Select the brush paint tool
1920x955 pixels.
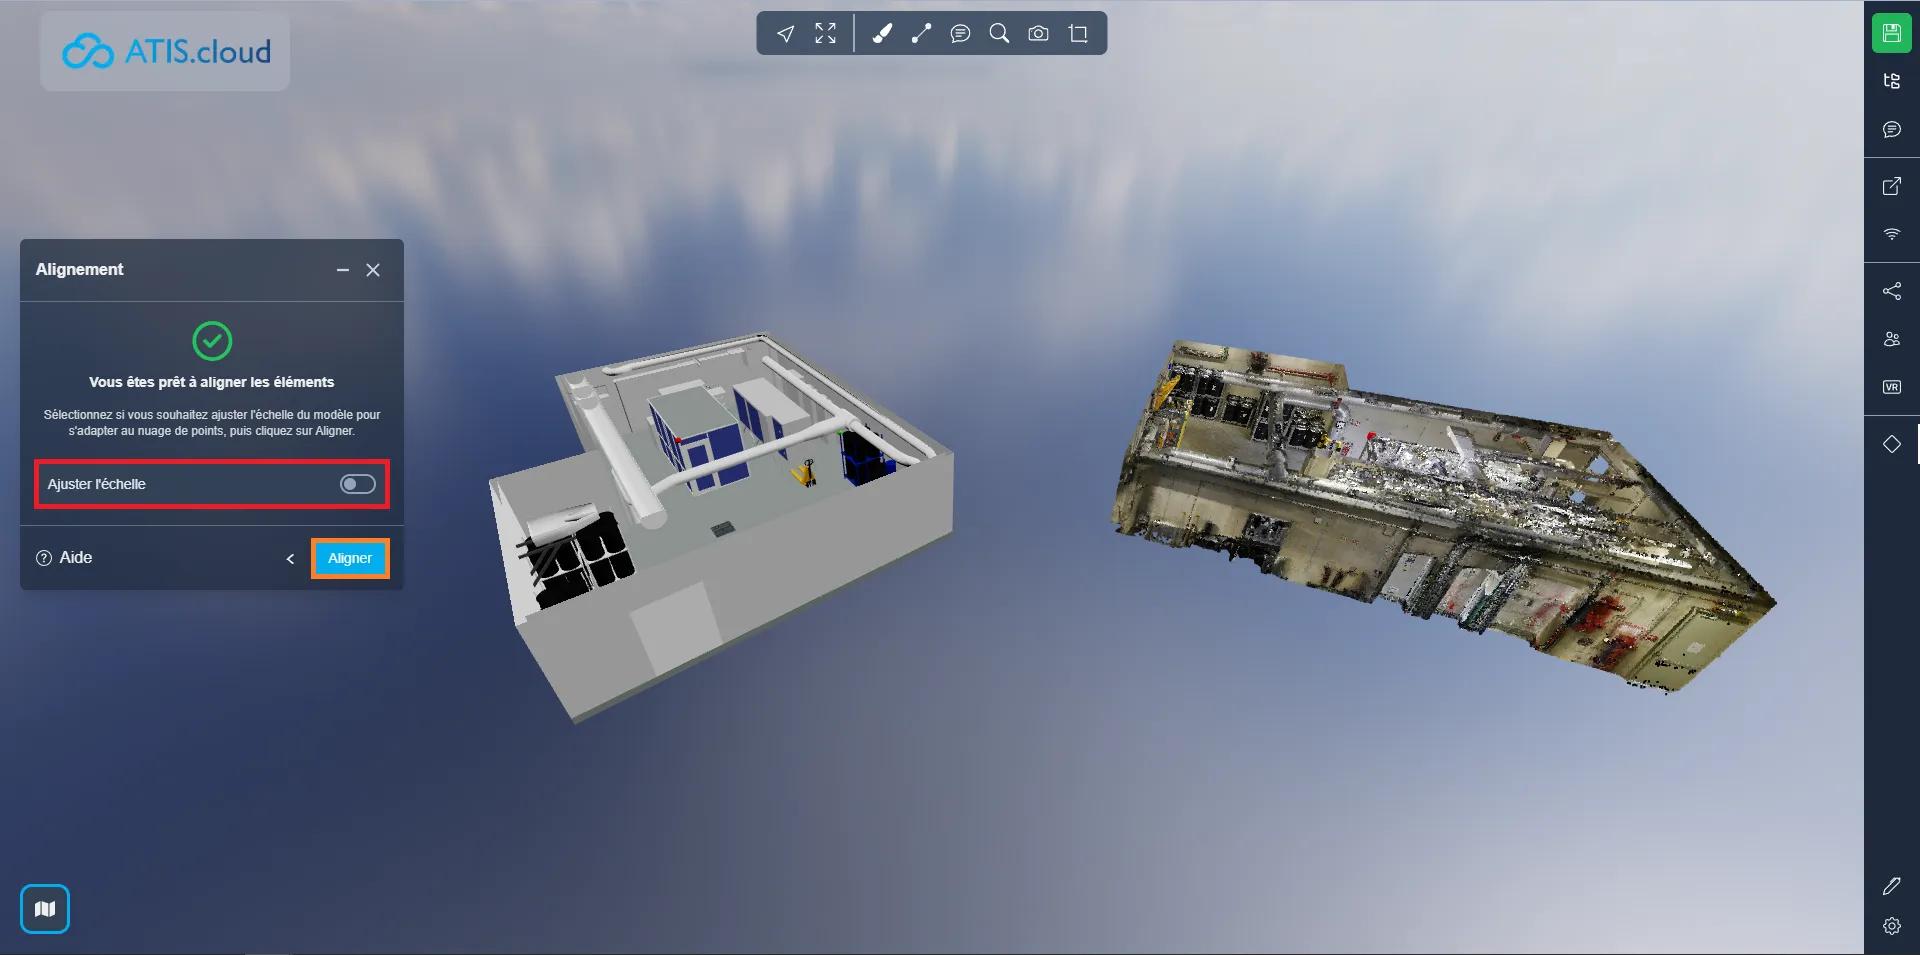[882, 34]
